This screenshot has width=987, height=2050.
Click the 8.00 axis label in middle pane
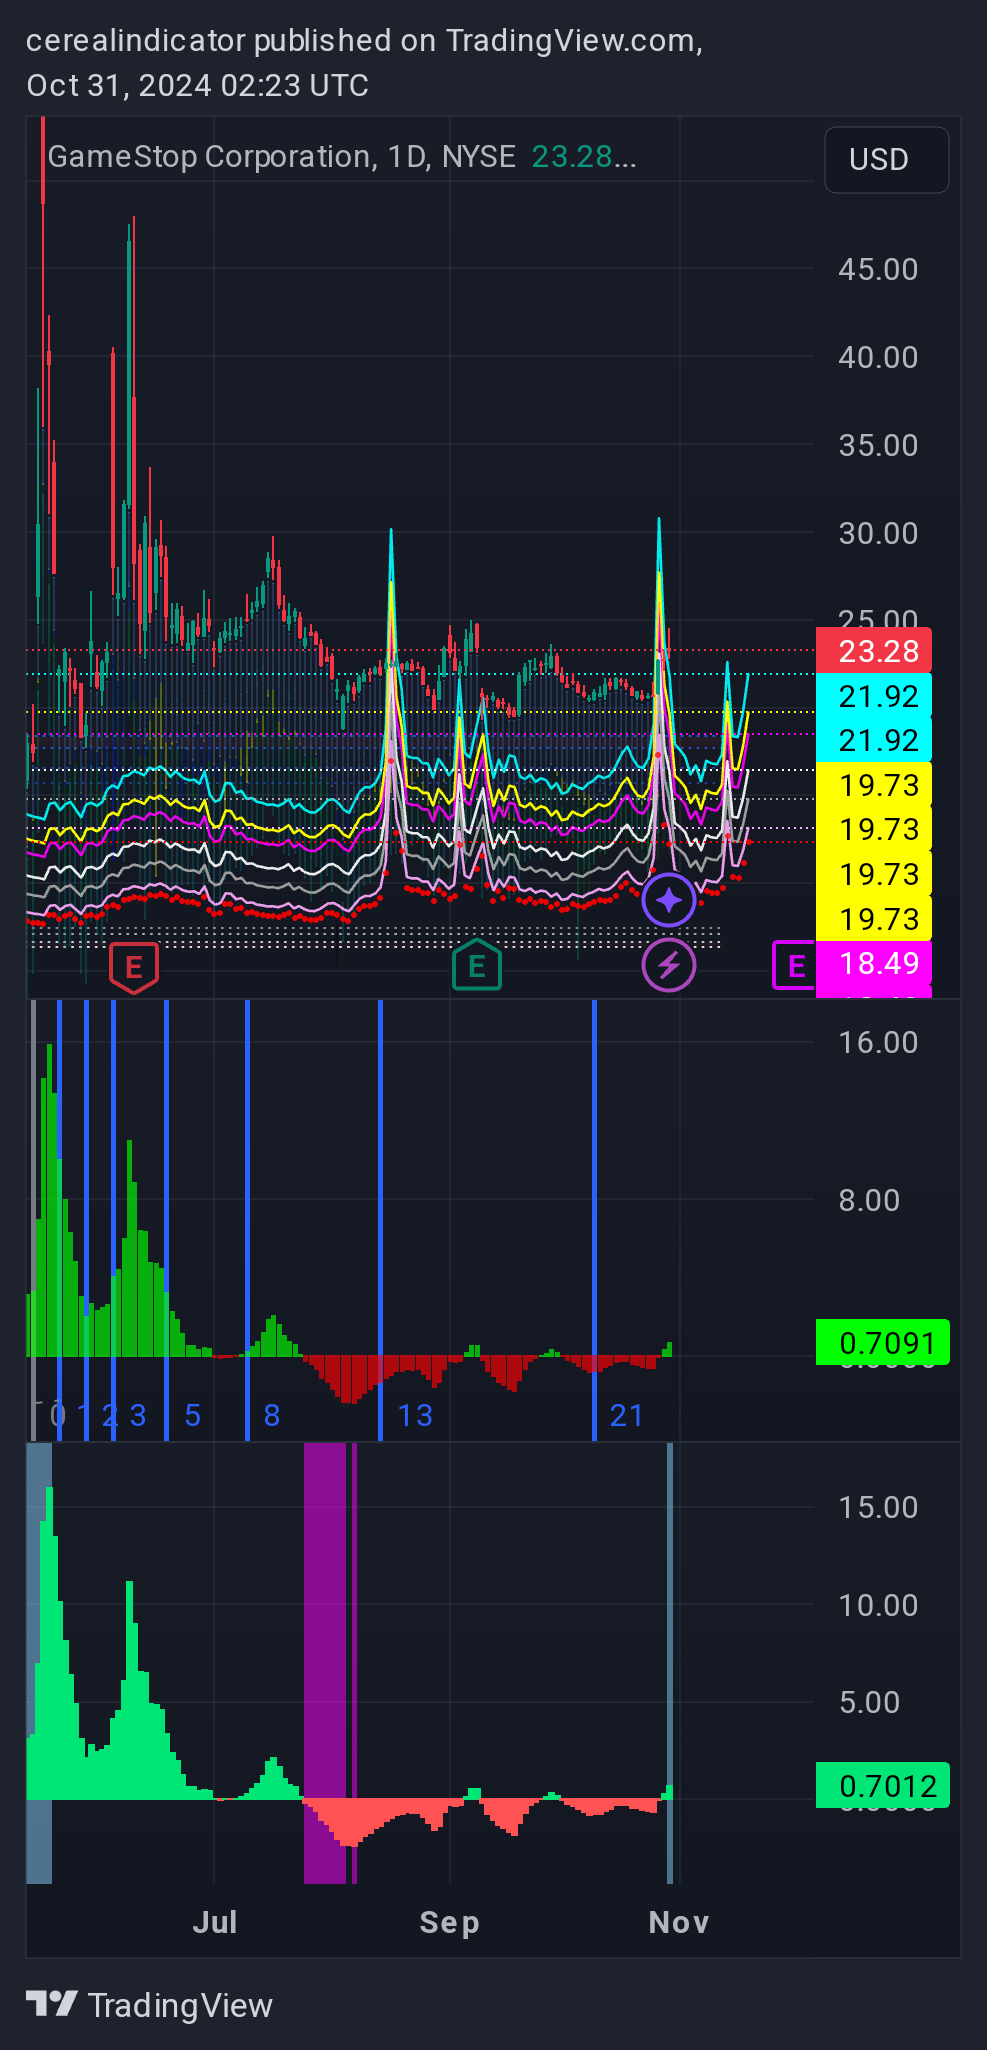869,1200
